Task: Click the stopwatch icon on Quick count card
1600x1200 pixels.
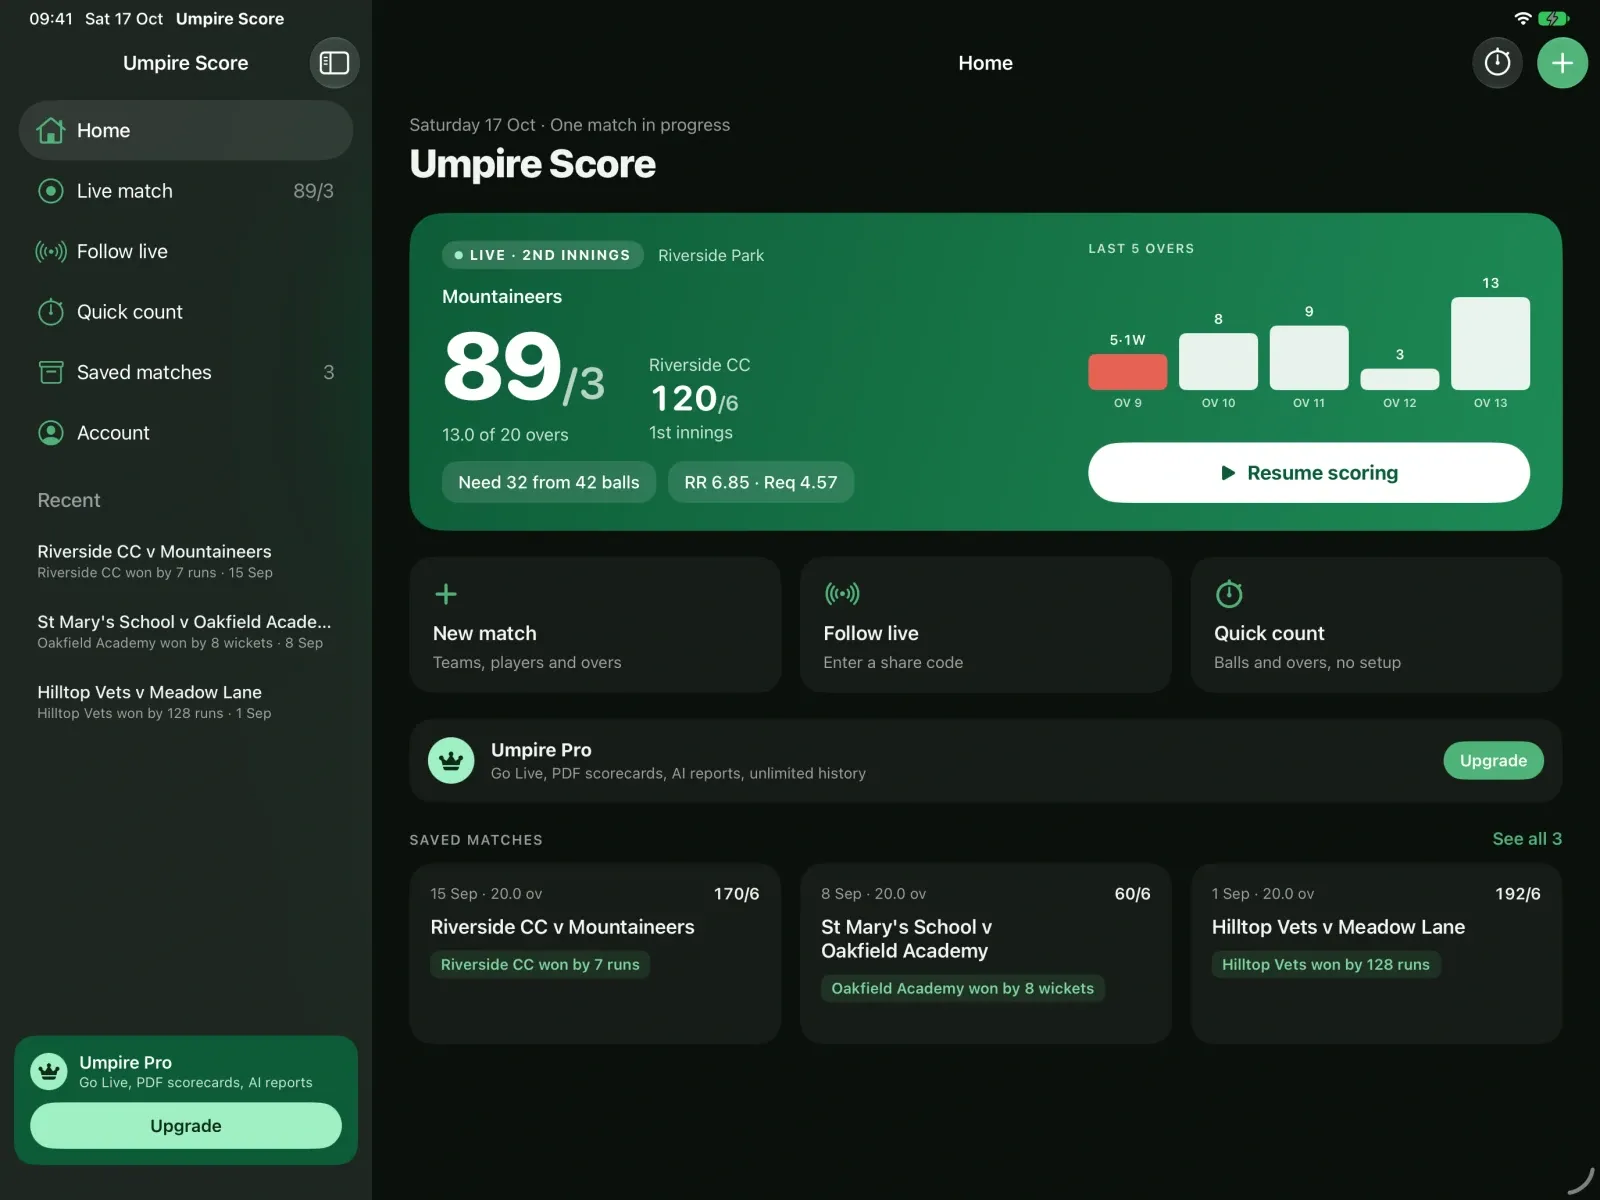Action: coord(1229,594)
